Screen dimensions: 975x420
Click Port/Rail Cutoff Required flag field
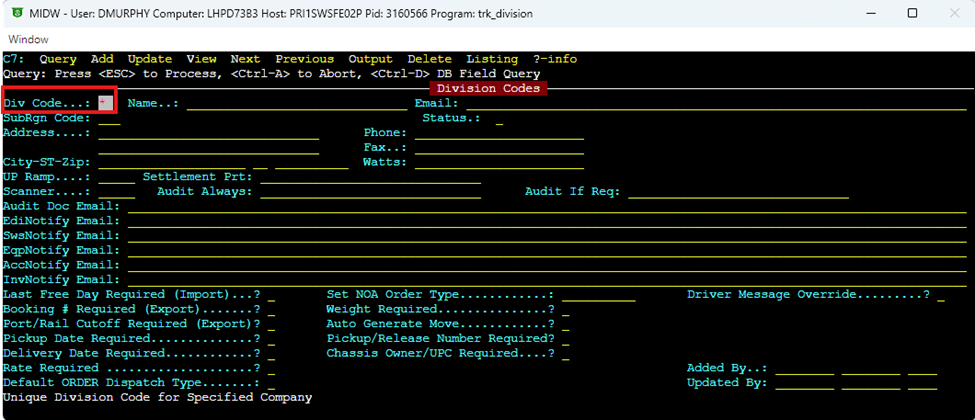click(x=271, y=324)
